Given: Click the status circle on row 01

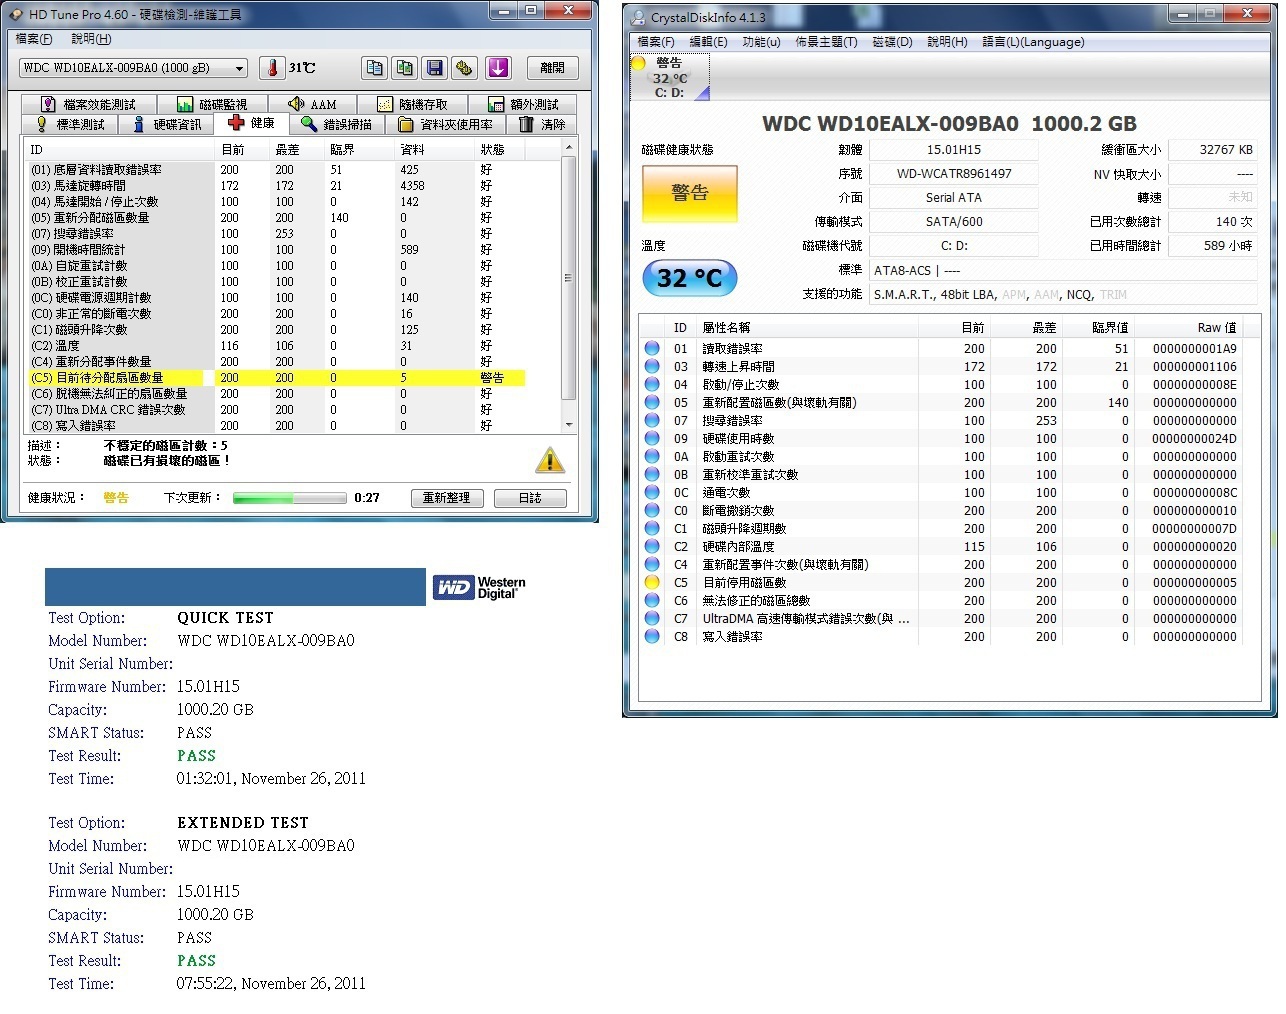Looking at the screenshot, I should 652,348.
